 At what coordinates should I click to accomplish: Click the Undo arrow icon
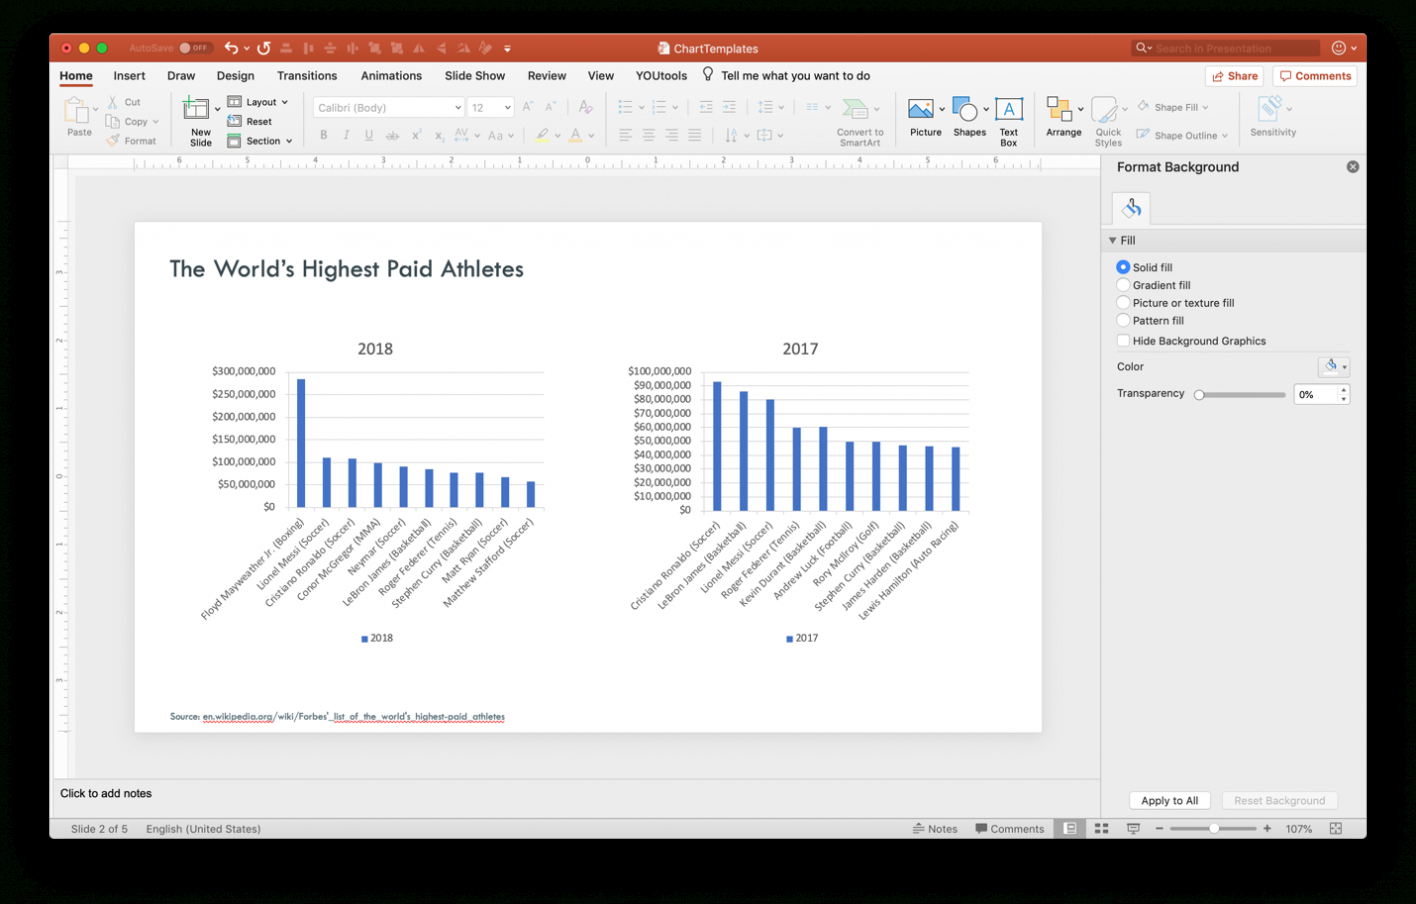[x=231, y=48]
